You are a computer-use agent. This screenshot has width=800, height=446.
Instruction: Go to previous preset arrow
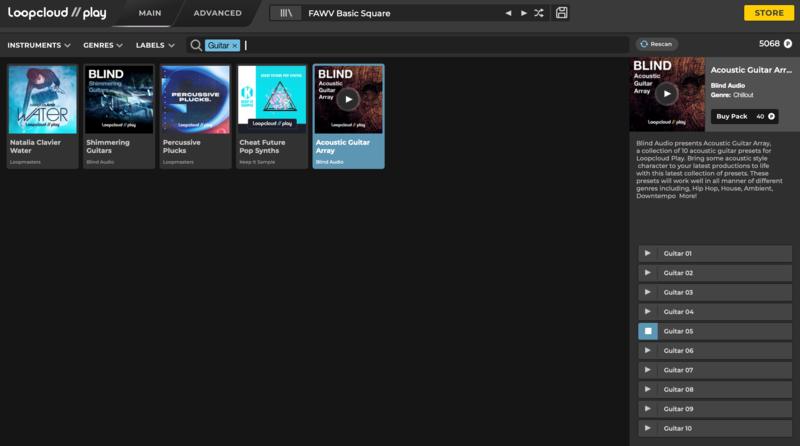509,14
